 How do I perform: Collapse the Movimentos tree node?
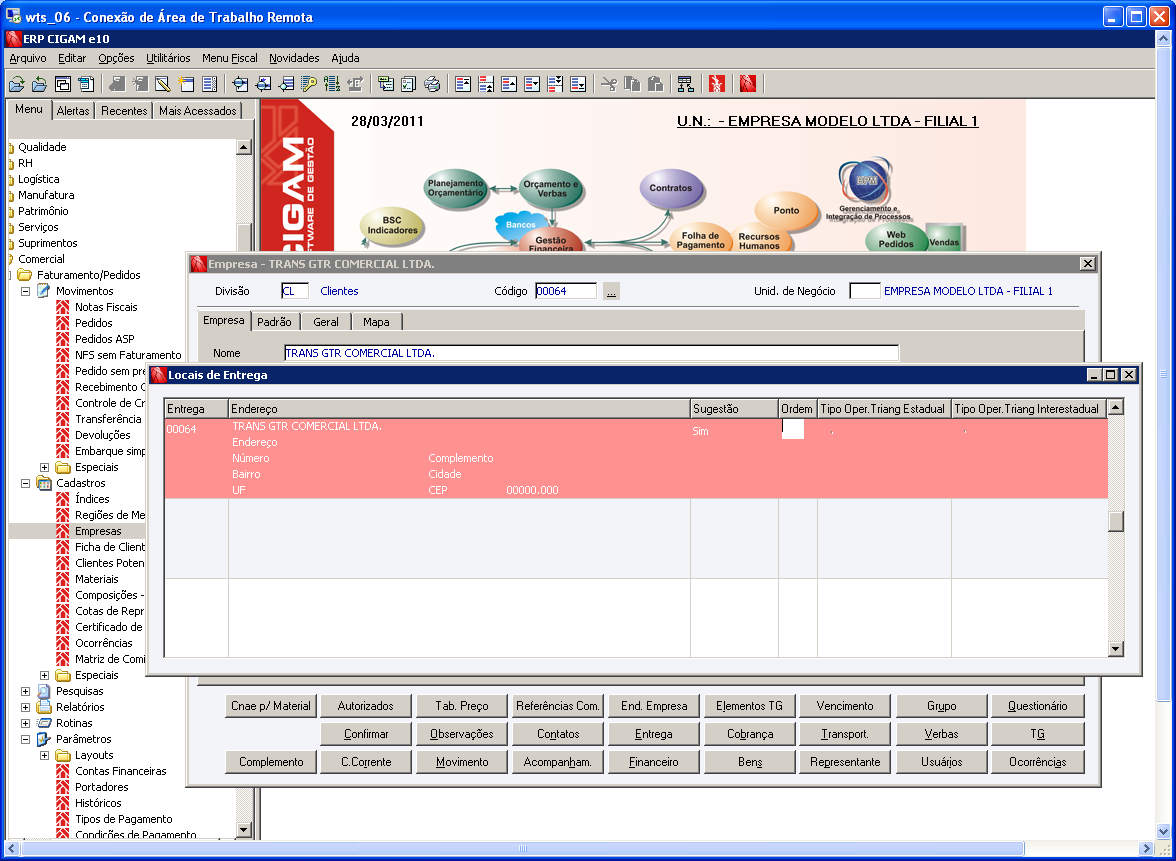click(x=26, y=291)
